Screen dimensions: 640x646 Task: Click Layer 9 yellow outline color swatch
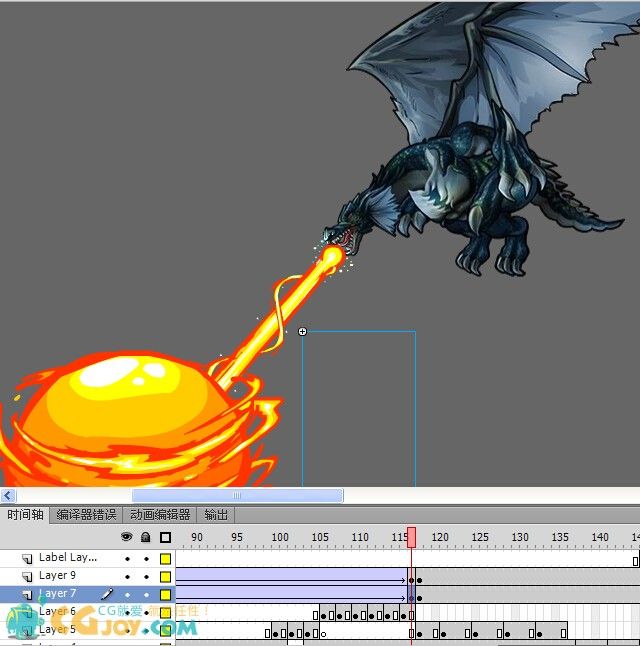click(x=165, y=577)
